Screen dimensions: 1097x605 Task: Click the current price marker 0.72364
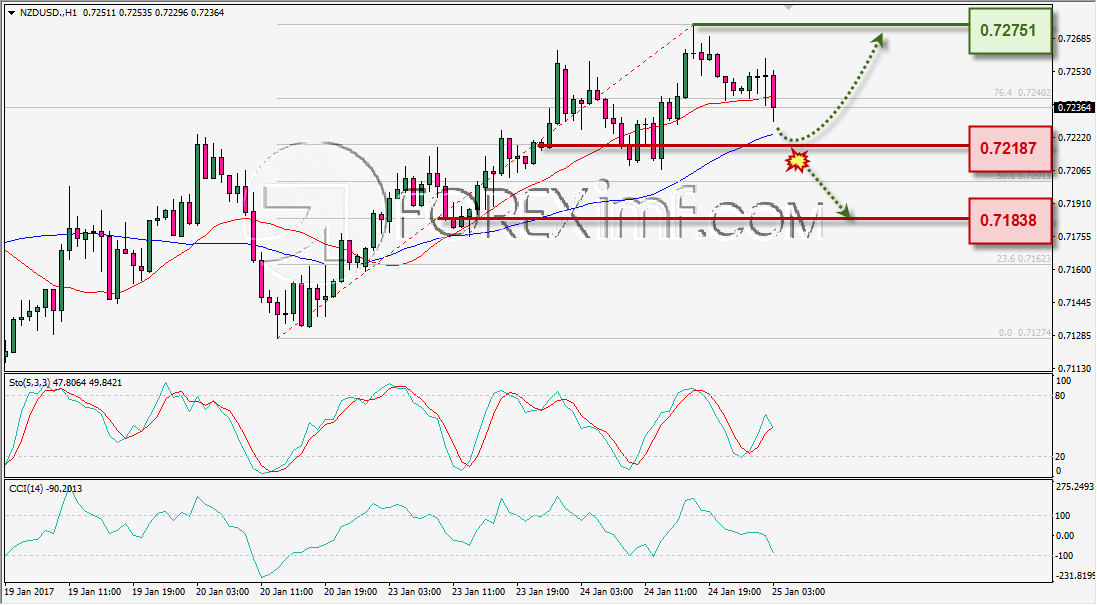click(x=1073, y=108)
